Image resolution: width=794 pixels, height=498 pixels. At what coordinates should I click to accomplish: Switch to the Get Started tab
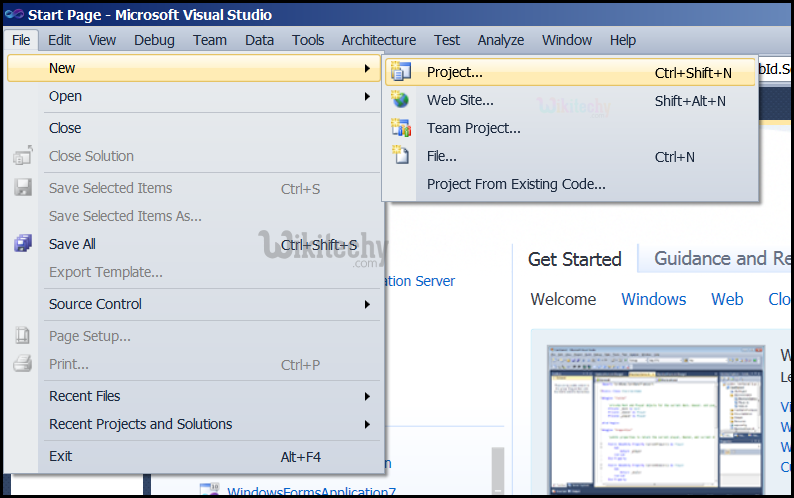pos(575,259)
